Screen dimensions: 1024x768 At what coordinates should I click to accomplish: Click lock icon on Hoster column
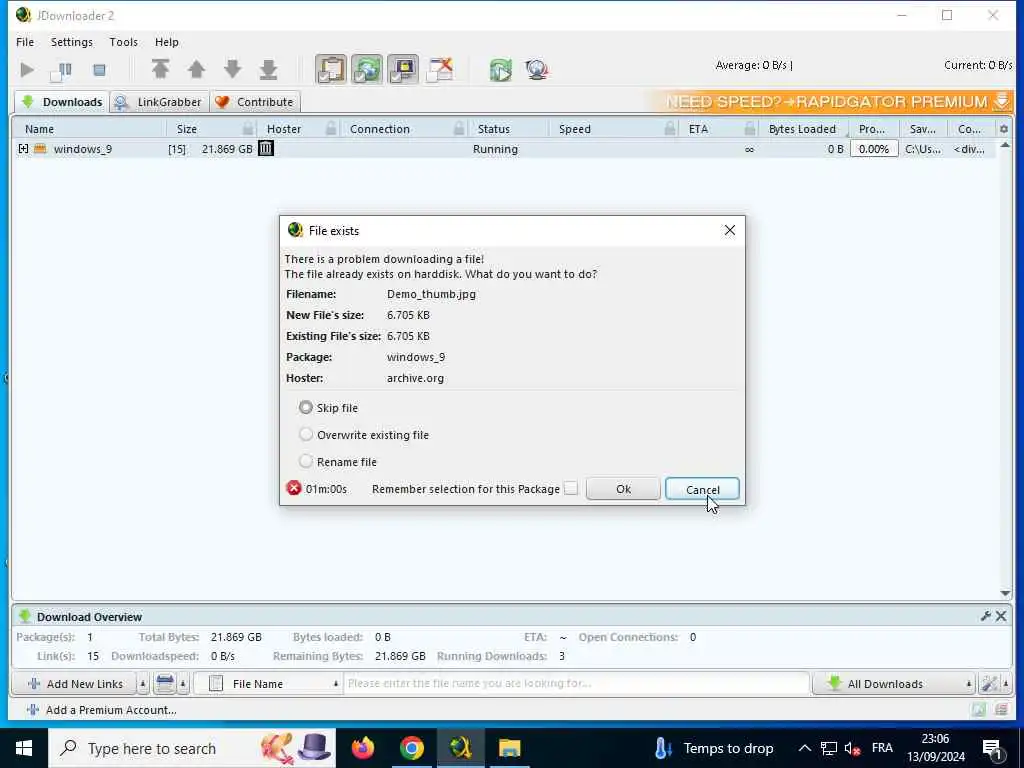(331, 129)
